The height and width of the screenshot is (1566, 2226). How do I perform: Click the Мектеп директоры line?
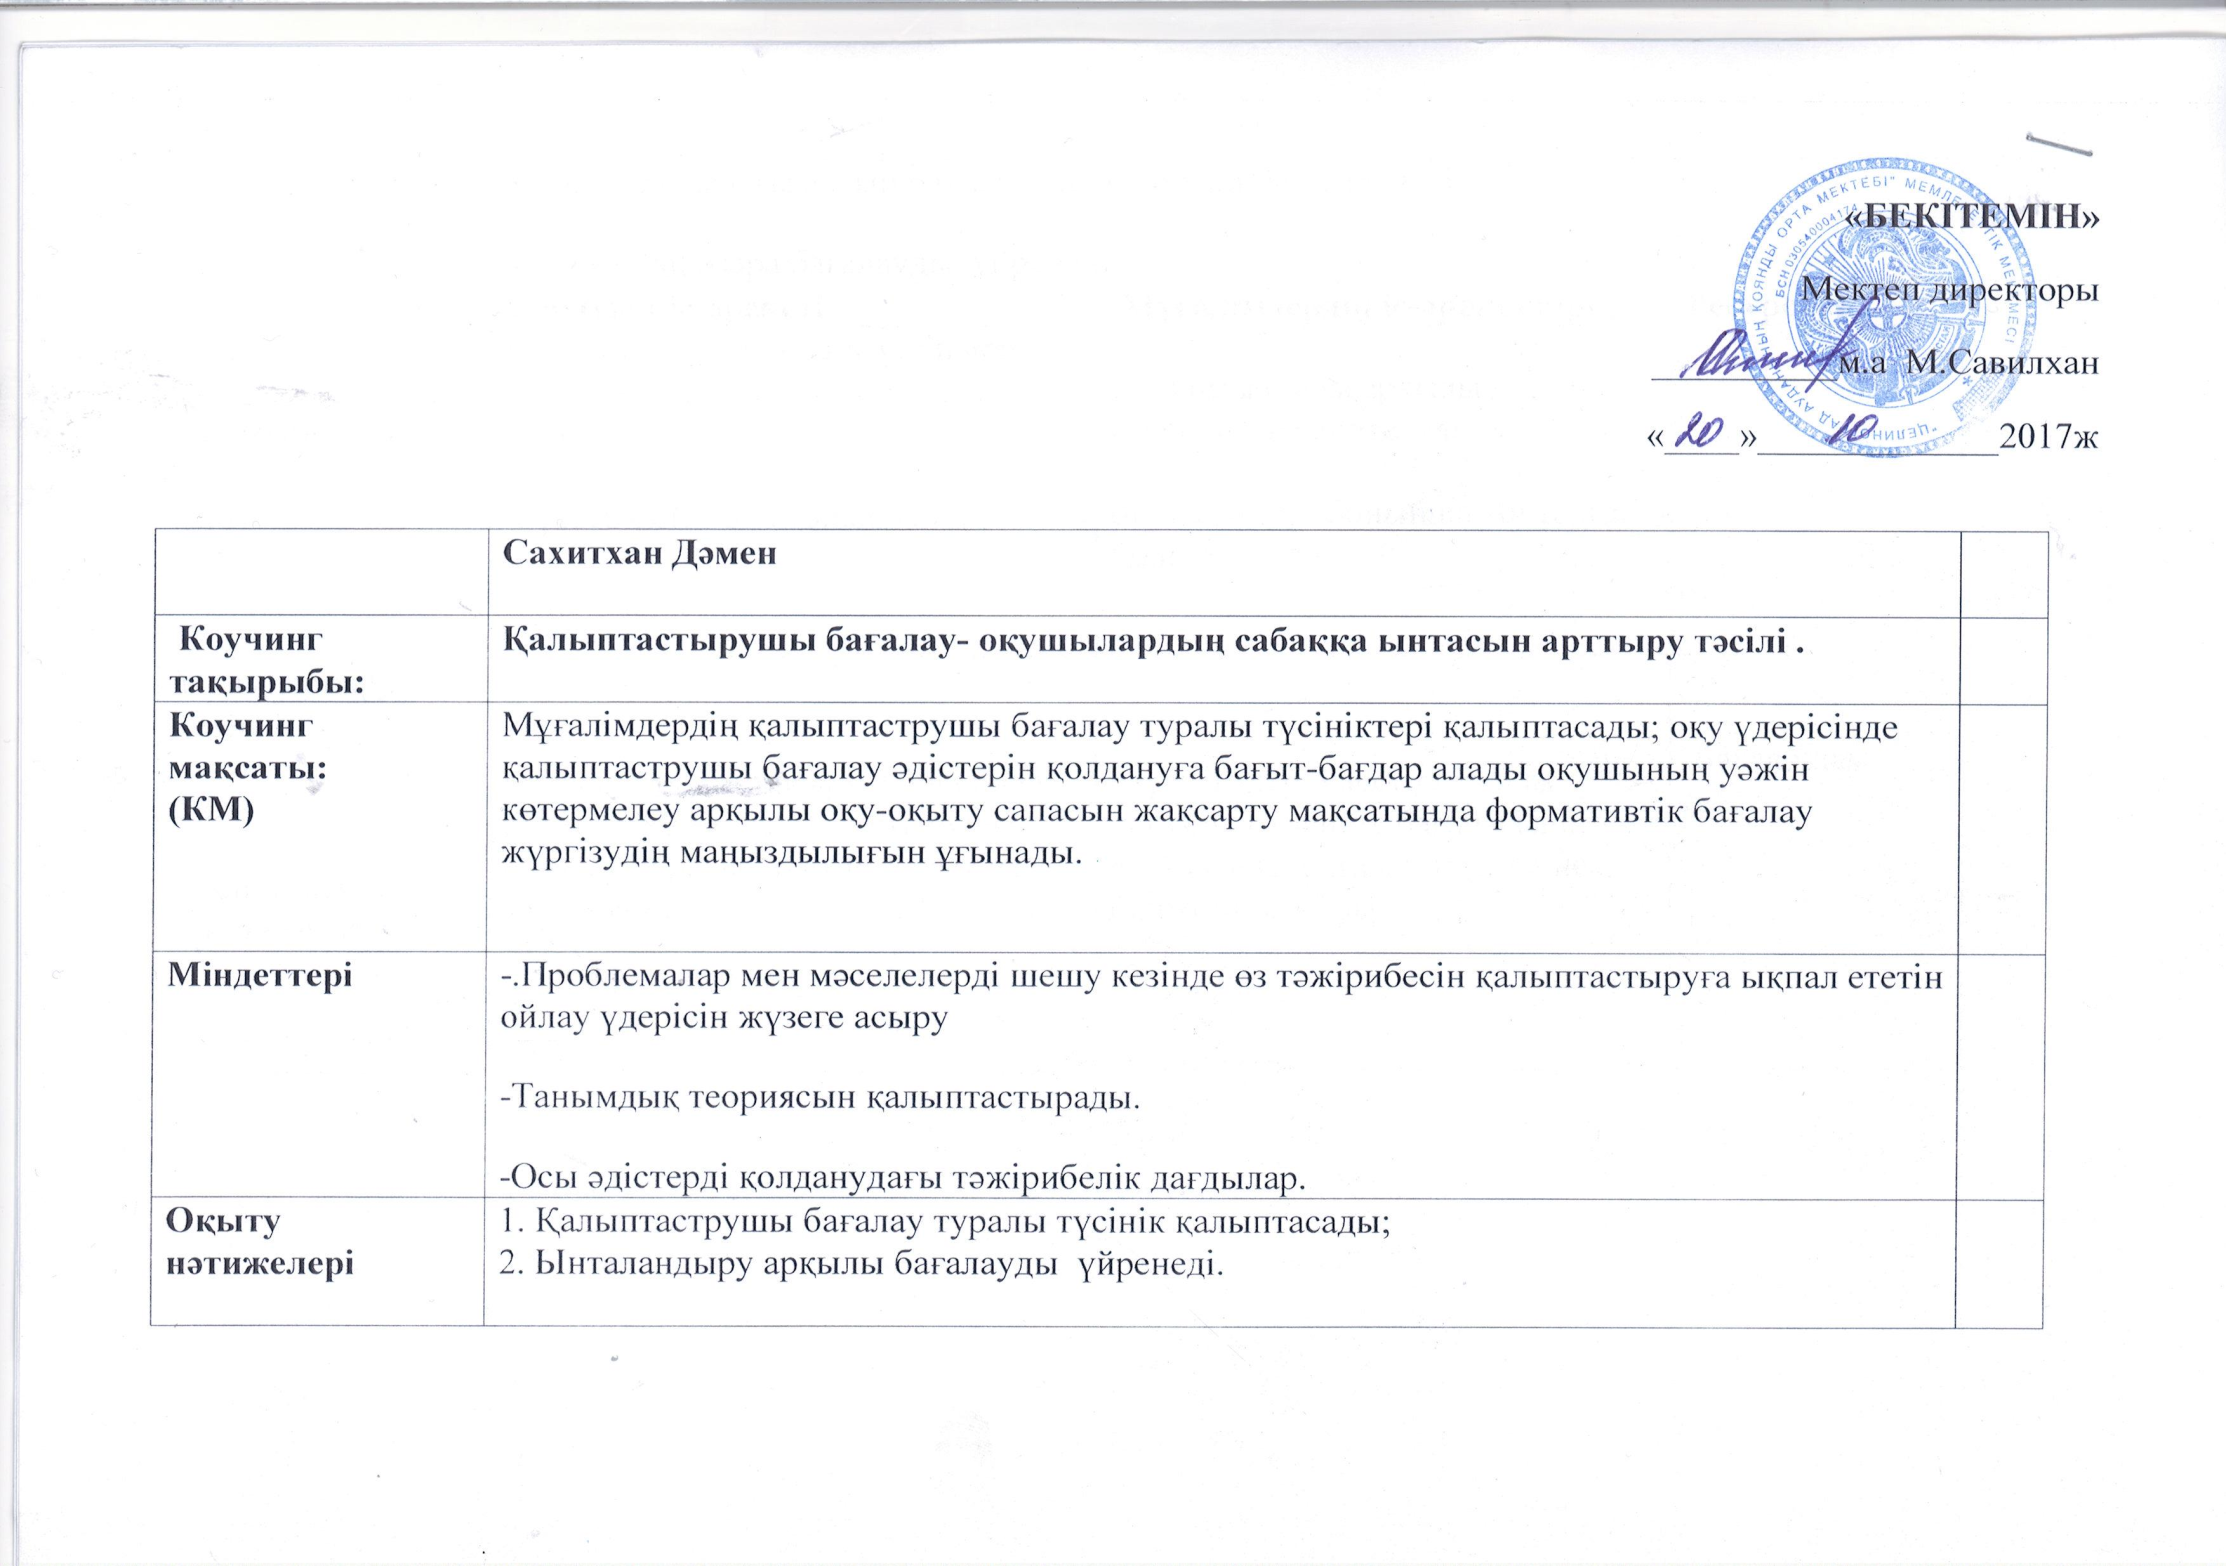point(1950,292)
